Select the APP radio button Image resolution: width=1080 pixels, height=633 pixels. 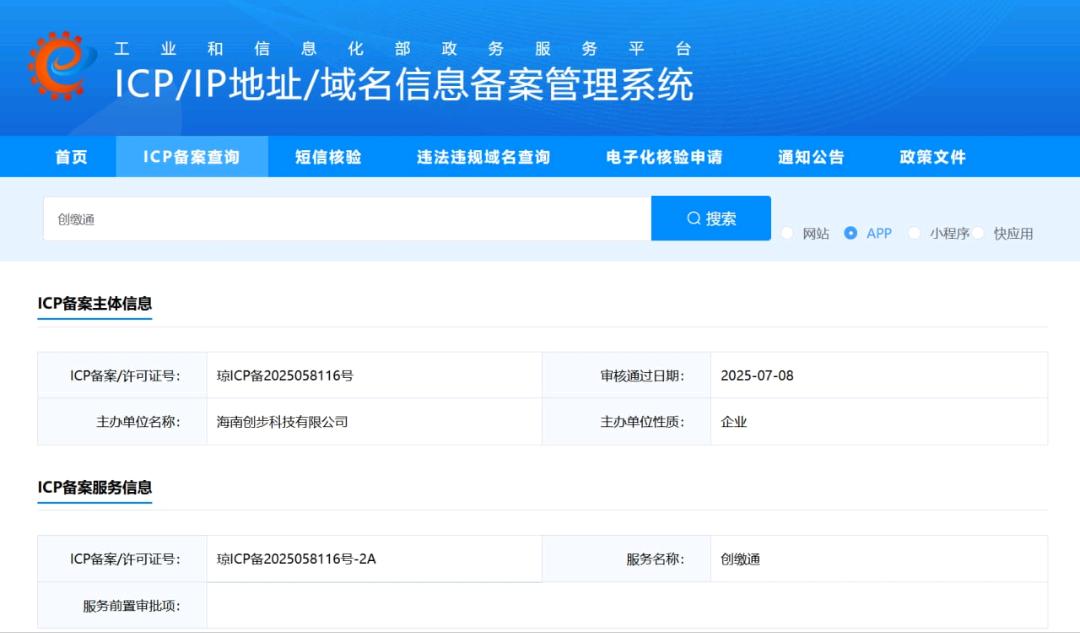point(850,233)
